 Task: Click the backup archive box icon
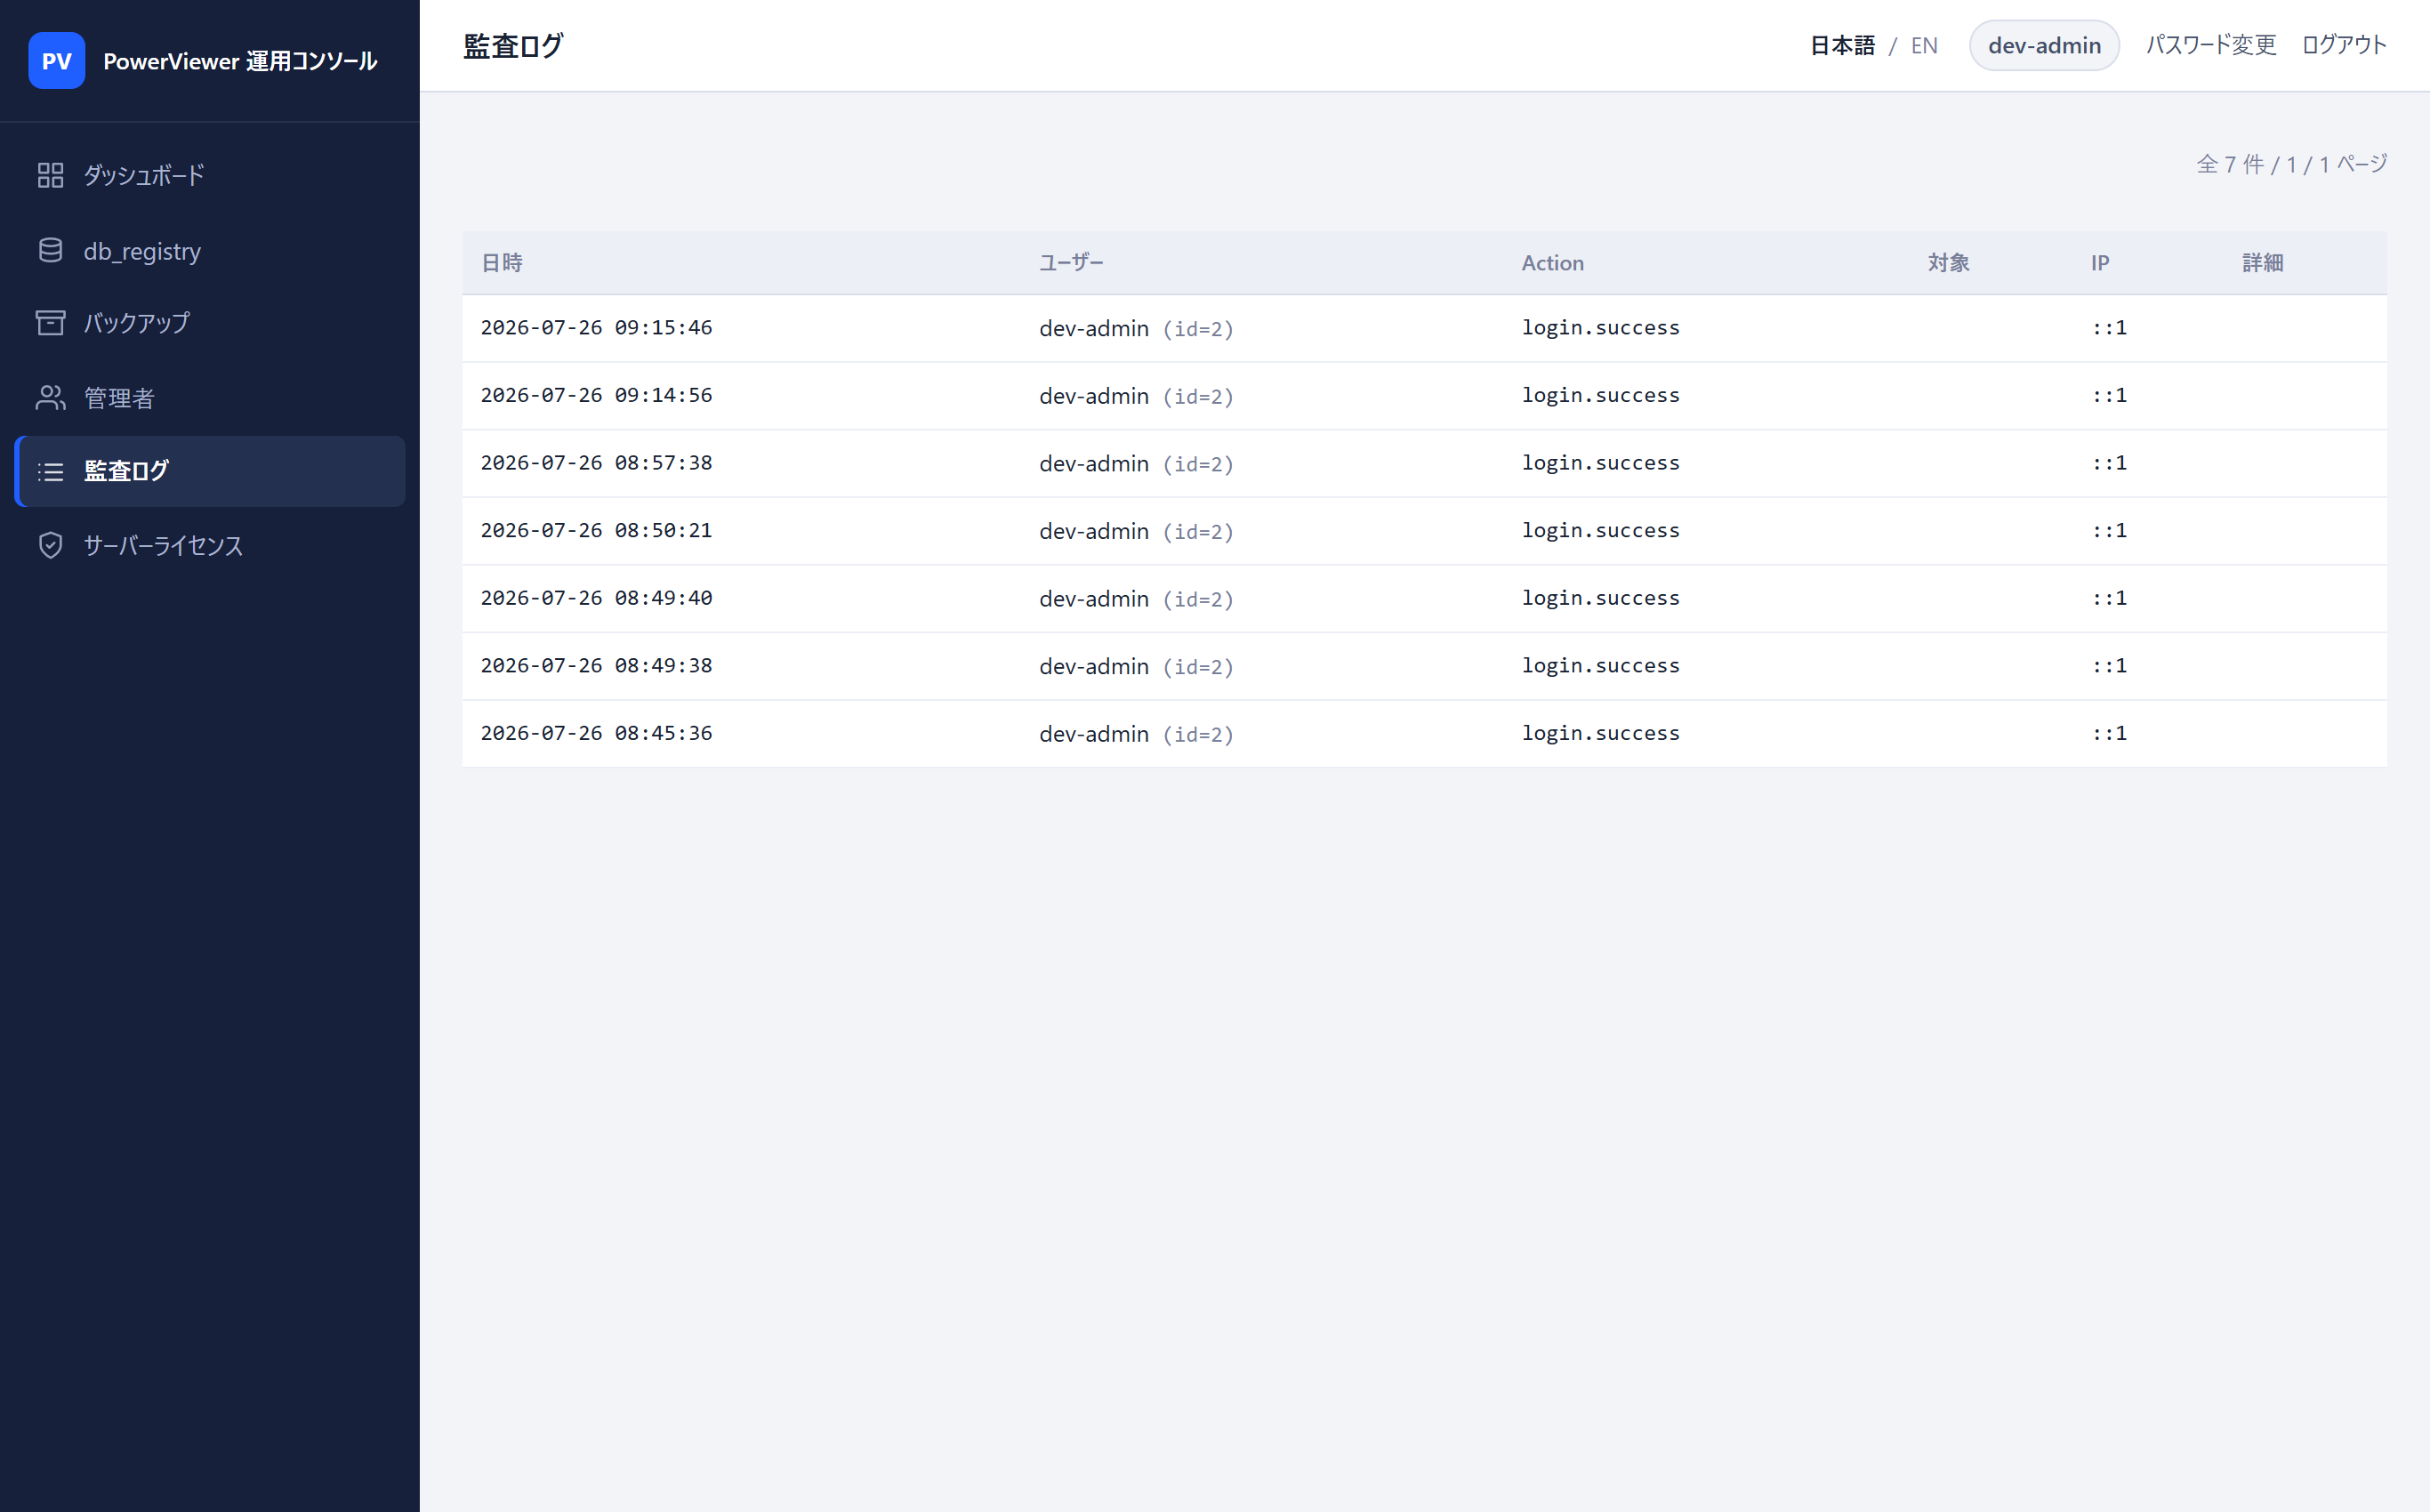click(x=50, y=323)
